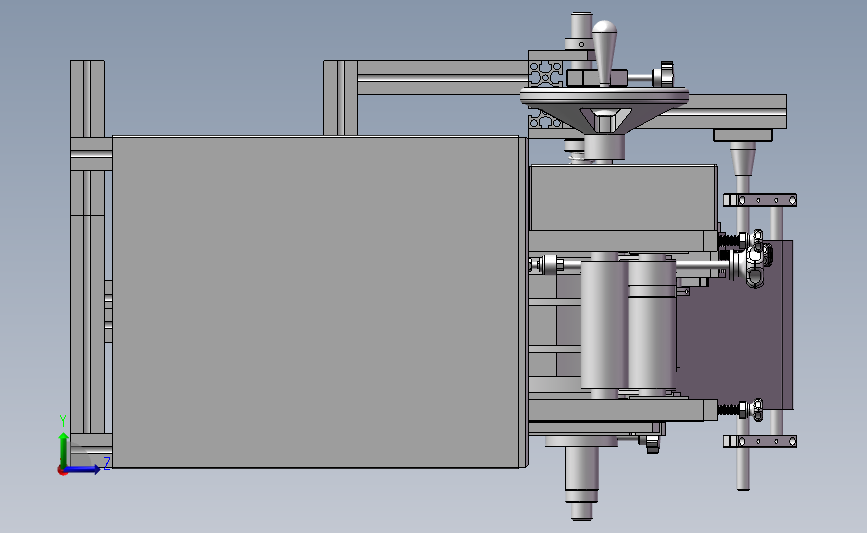The width and height of the screenshot is (867, 533).
Task: Select the gray block above the rollers
Action: point(623,197)
